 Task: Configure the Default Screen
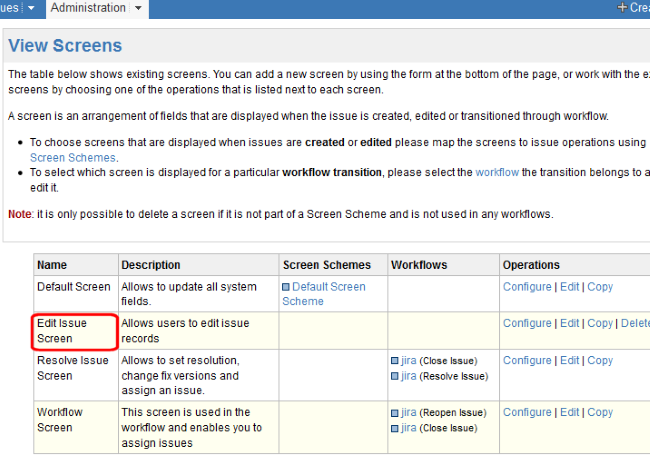(x=527, y=287)
